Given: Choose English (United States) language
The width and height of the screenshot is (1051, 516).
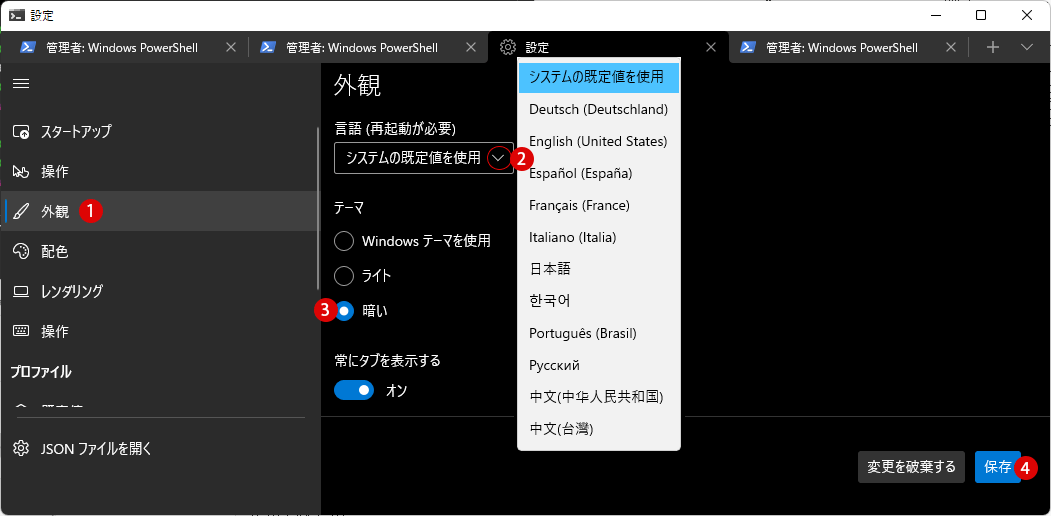Looking at the screenshot, I should (x=599, y=141).
